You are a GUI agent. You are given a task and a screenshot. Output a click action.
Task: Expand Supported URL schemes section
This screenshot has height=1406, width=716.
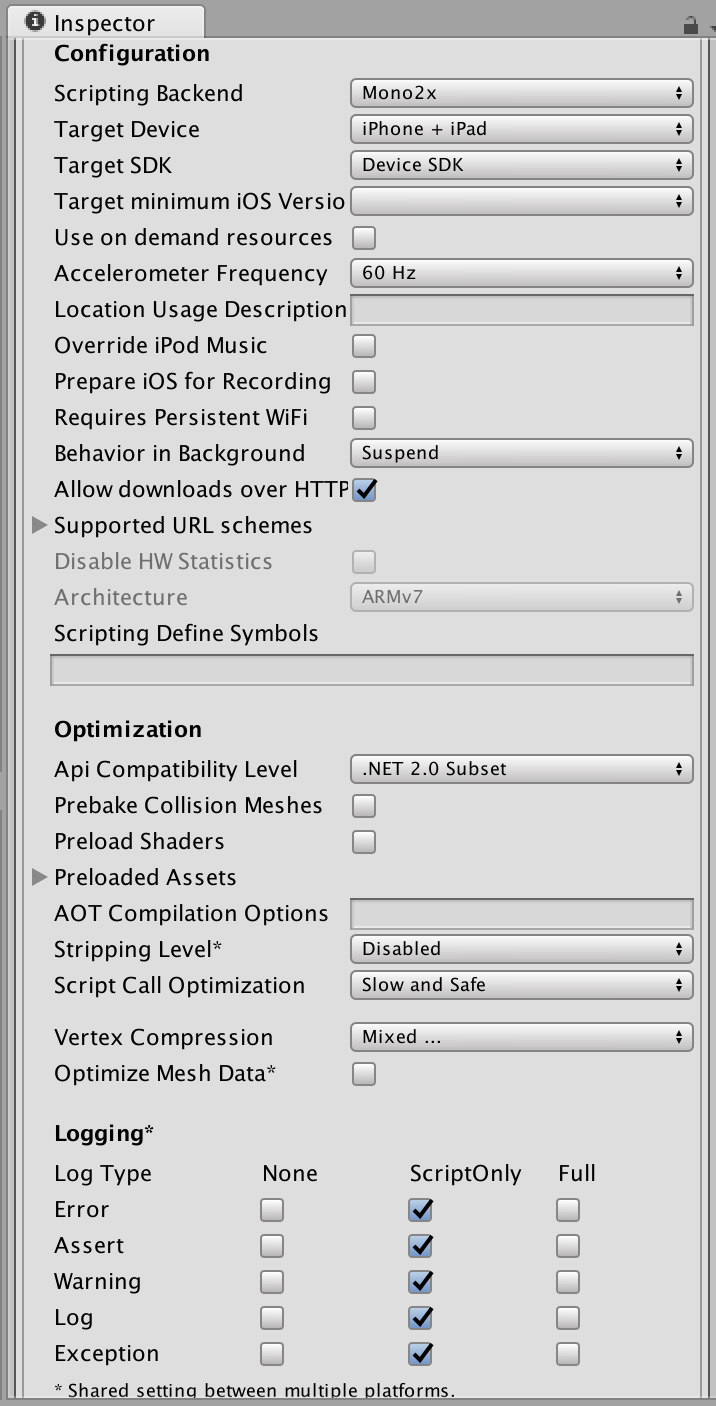tap(40, 525)
